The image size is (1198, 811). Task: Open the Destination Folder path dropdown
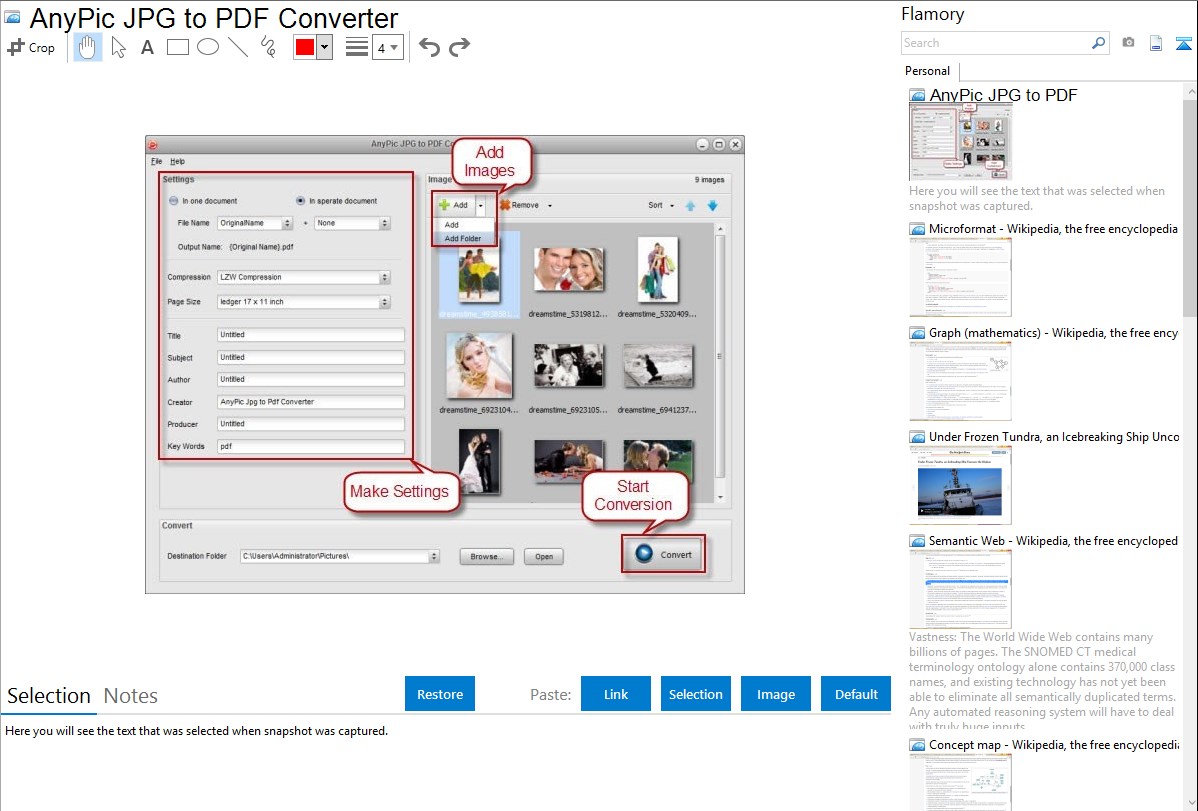click(x=434, y=556)
